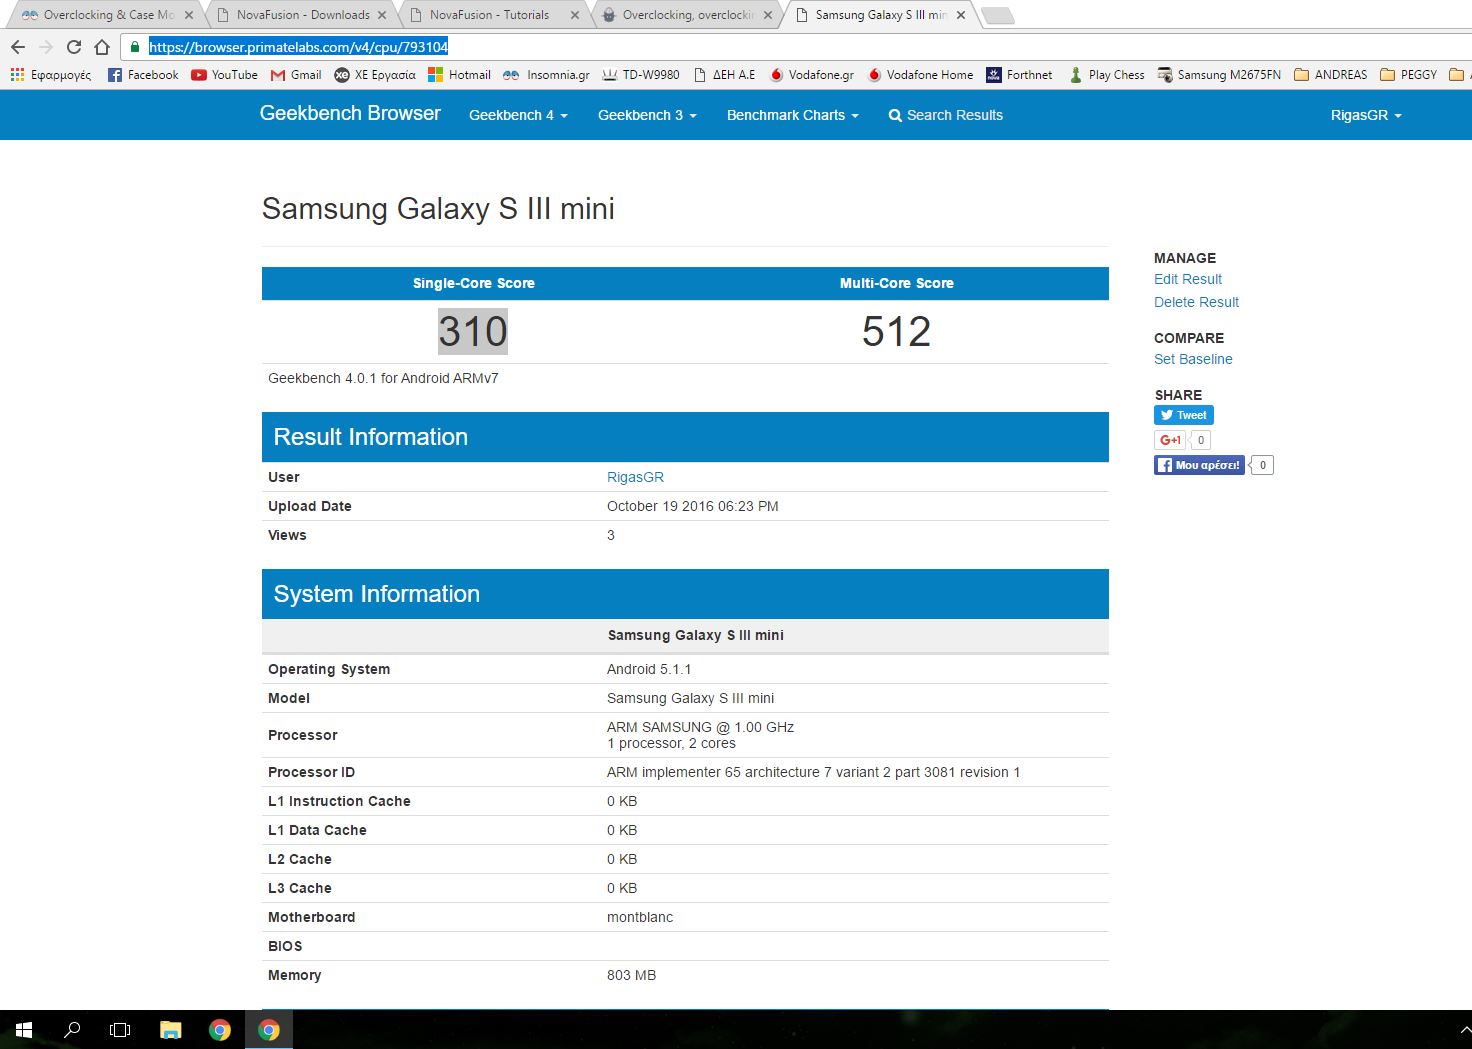Click the upload date October 19 2016 06:23 PM
The image size is (1472, 1049).
(x=692, y=506)
